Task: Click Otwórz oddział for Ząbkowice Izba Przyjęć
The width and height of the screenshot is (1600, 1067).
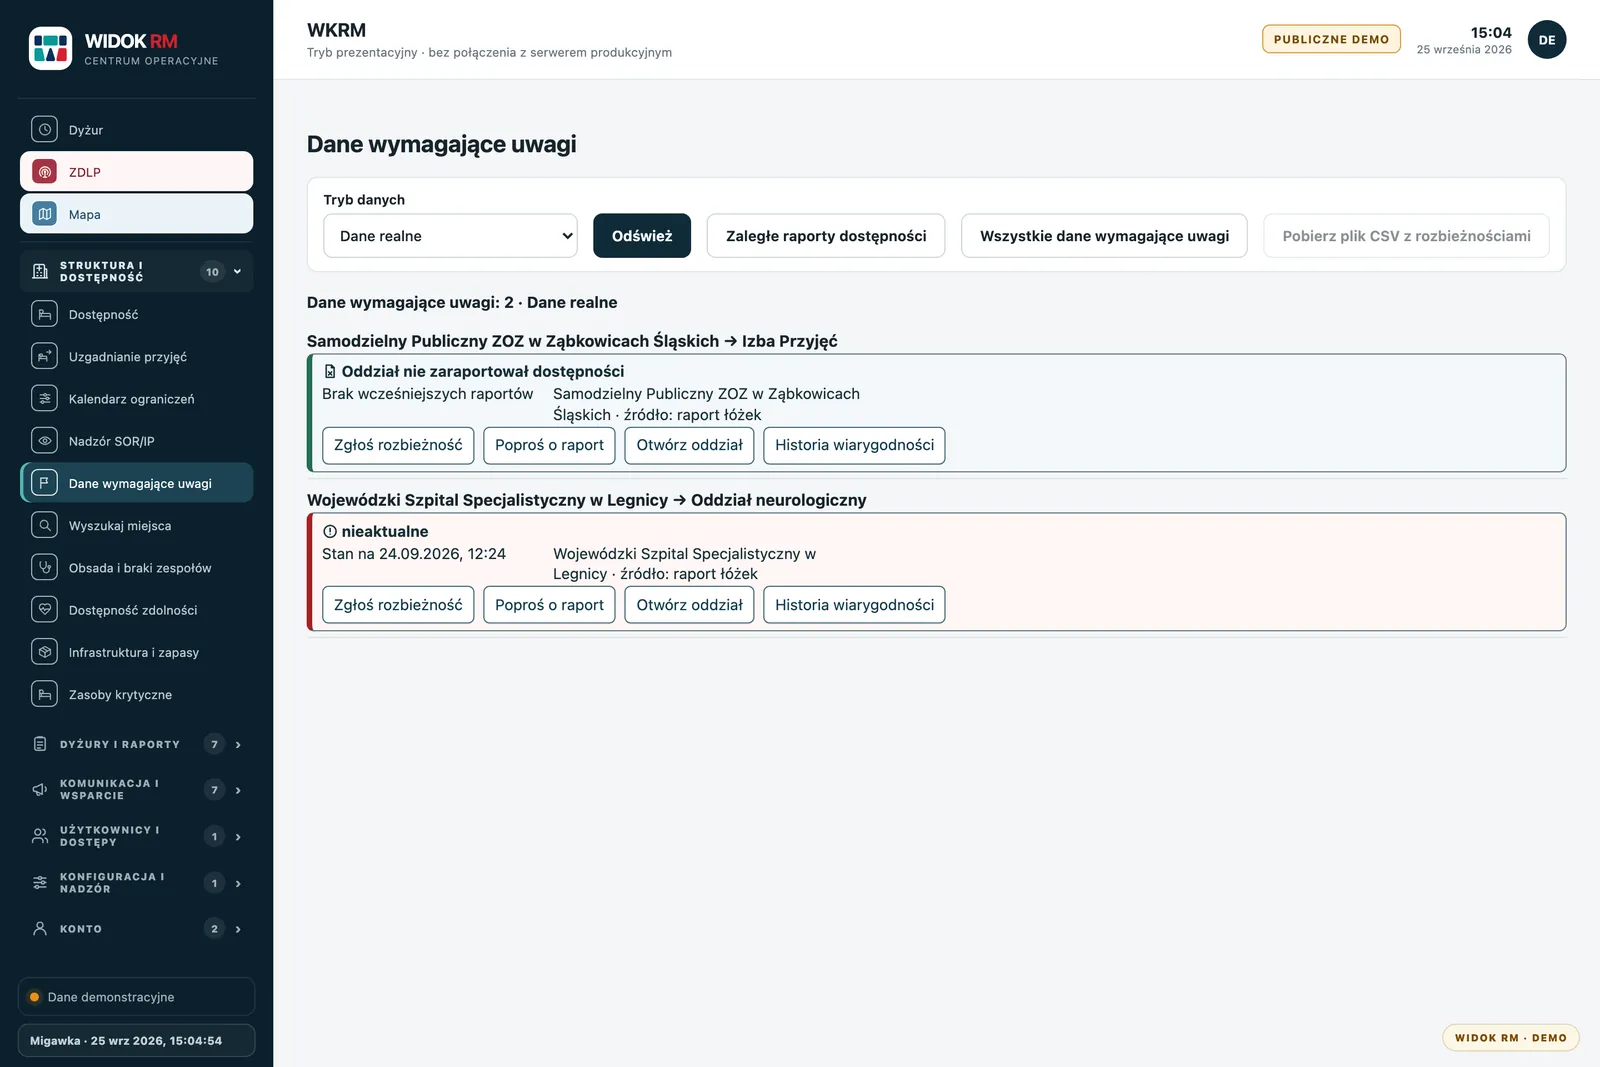Action: [689, 445]
